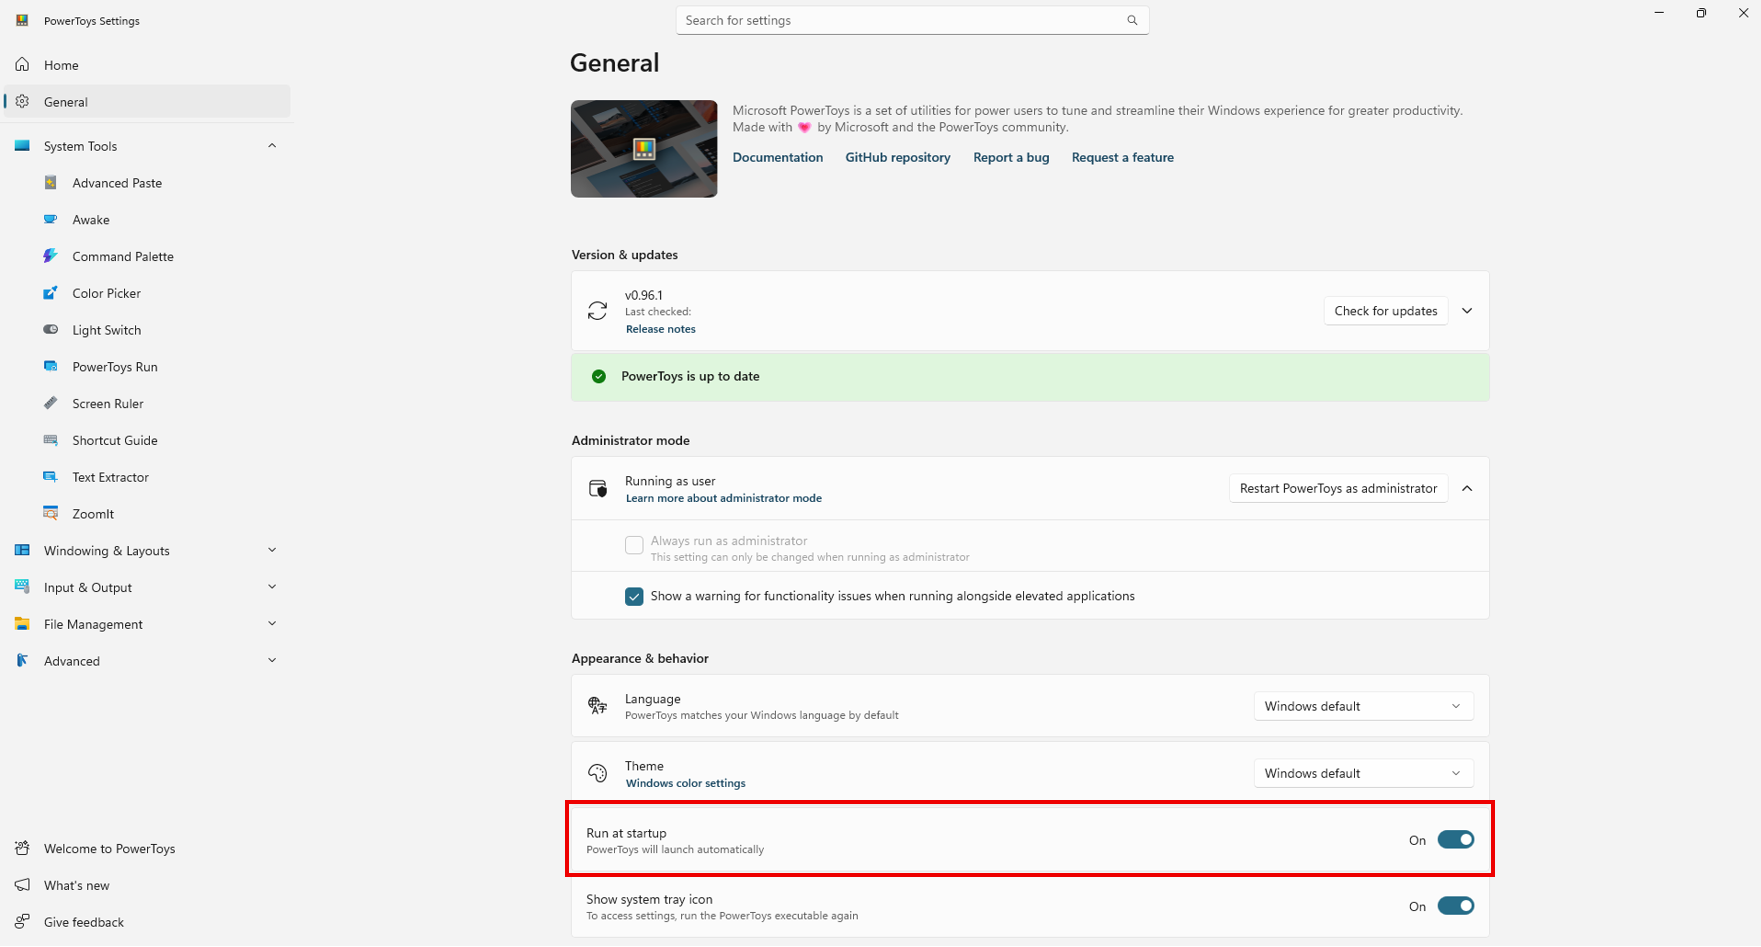Go to the Home page
Screen dimensions: 1761x947
[61, 65]
